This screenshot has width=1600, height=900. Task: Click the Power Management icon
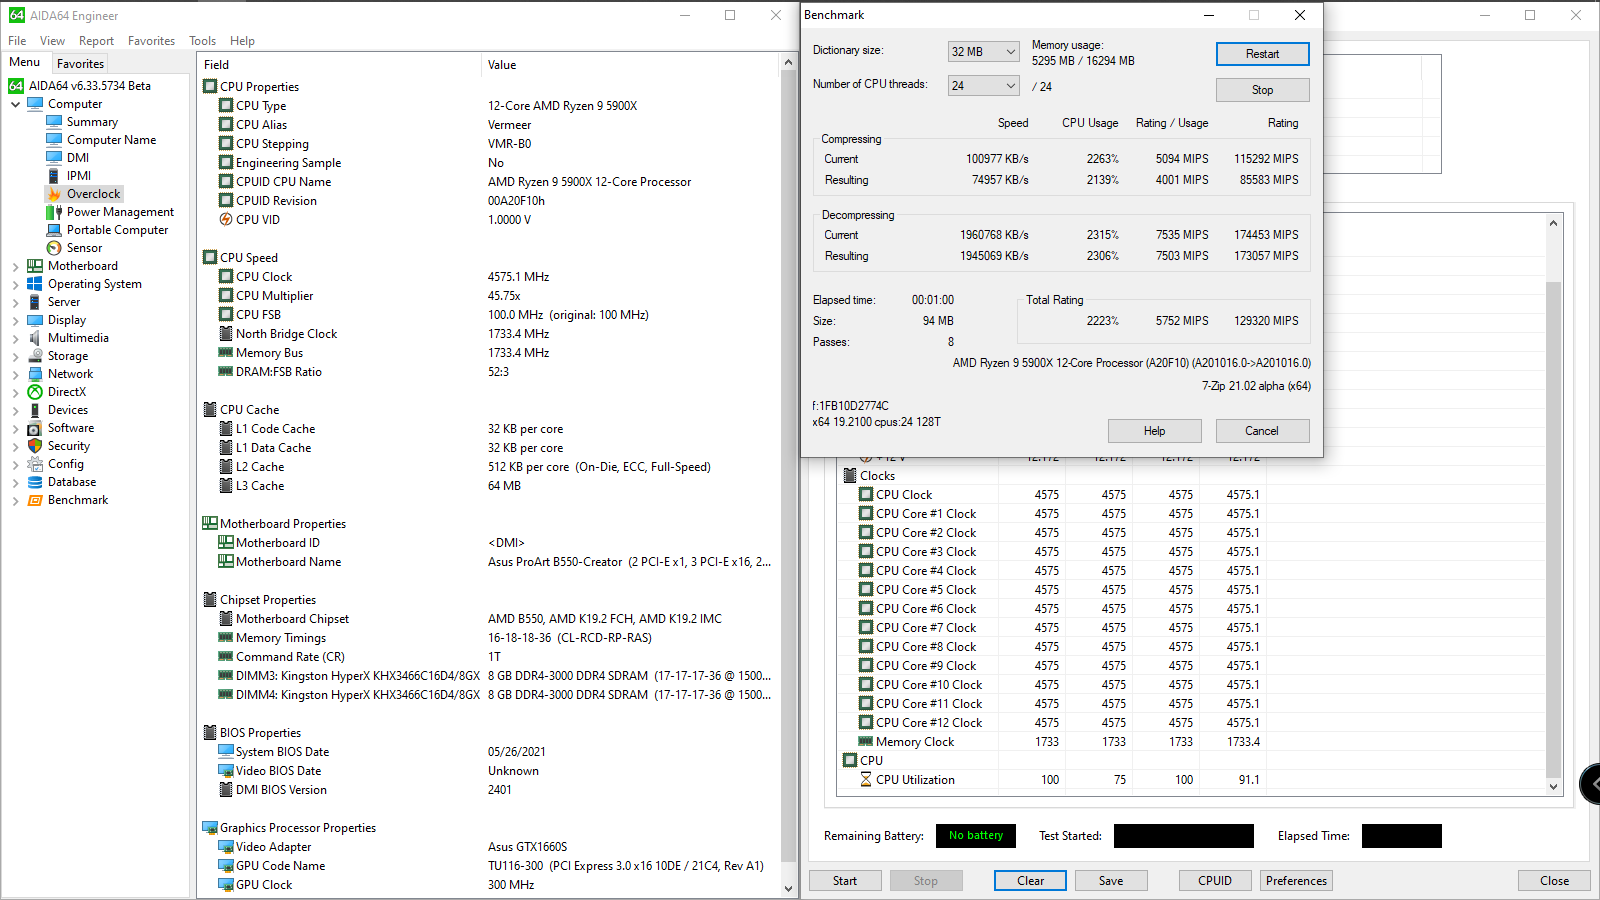[x=54, y=212]
